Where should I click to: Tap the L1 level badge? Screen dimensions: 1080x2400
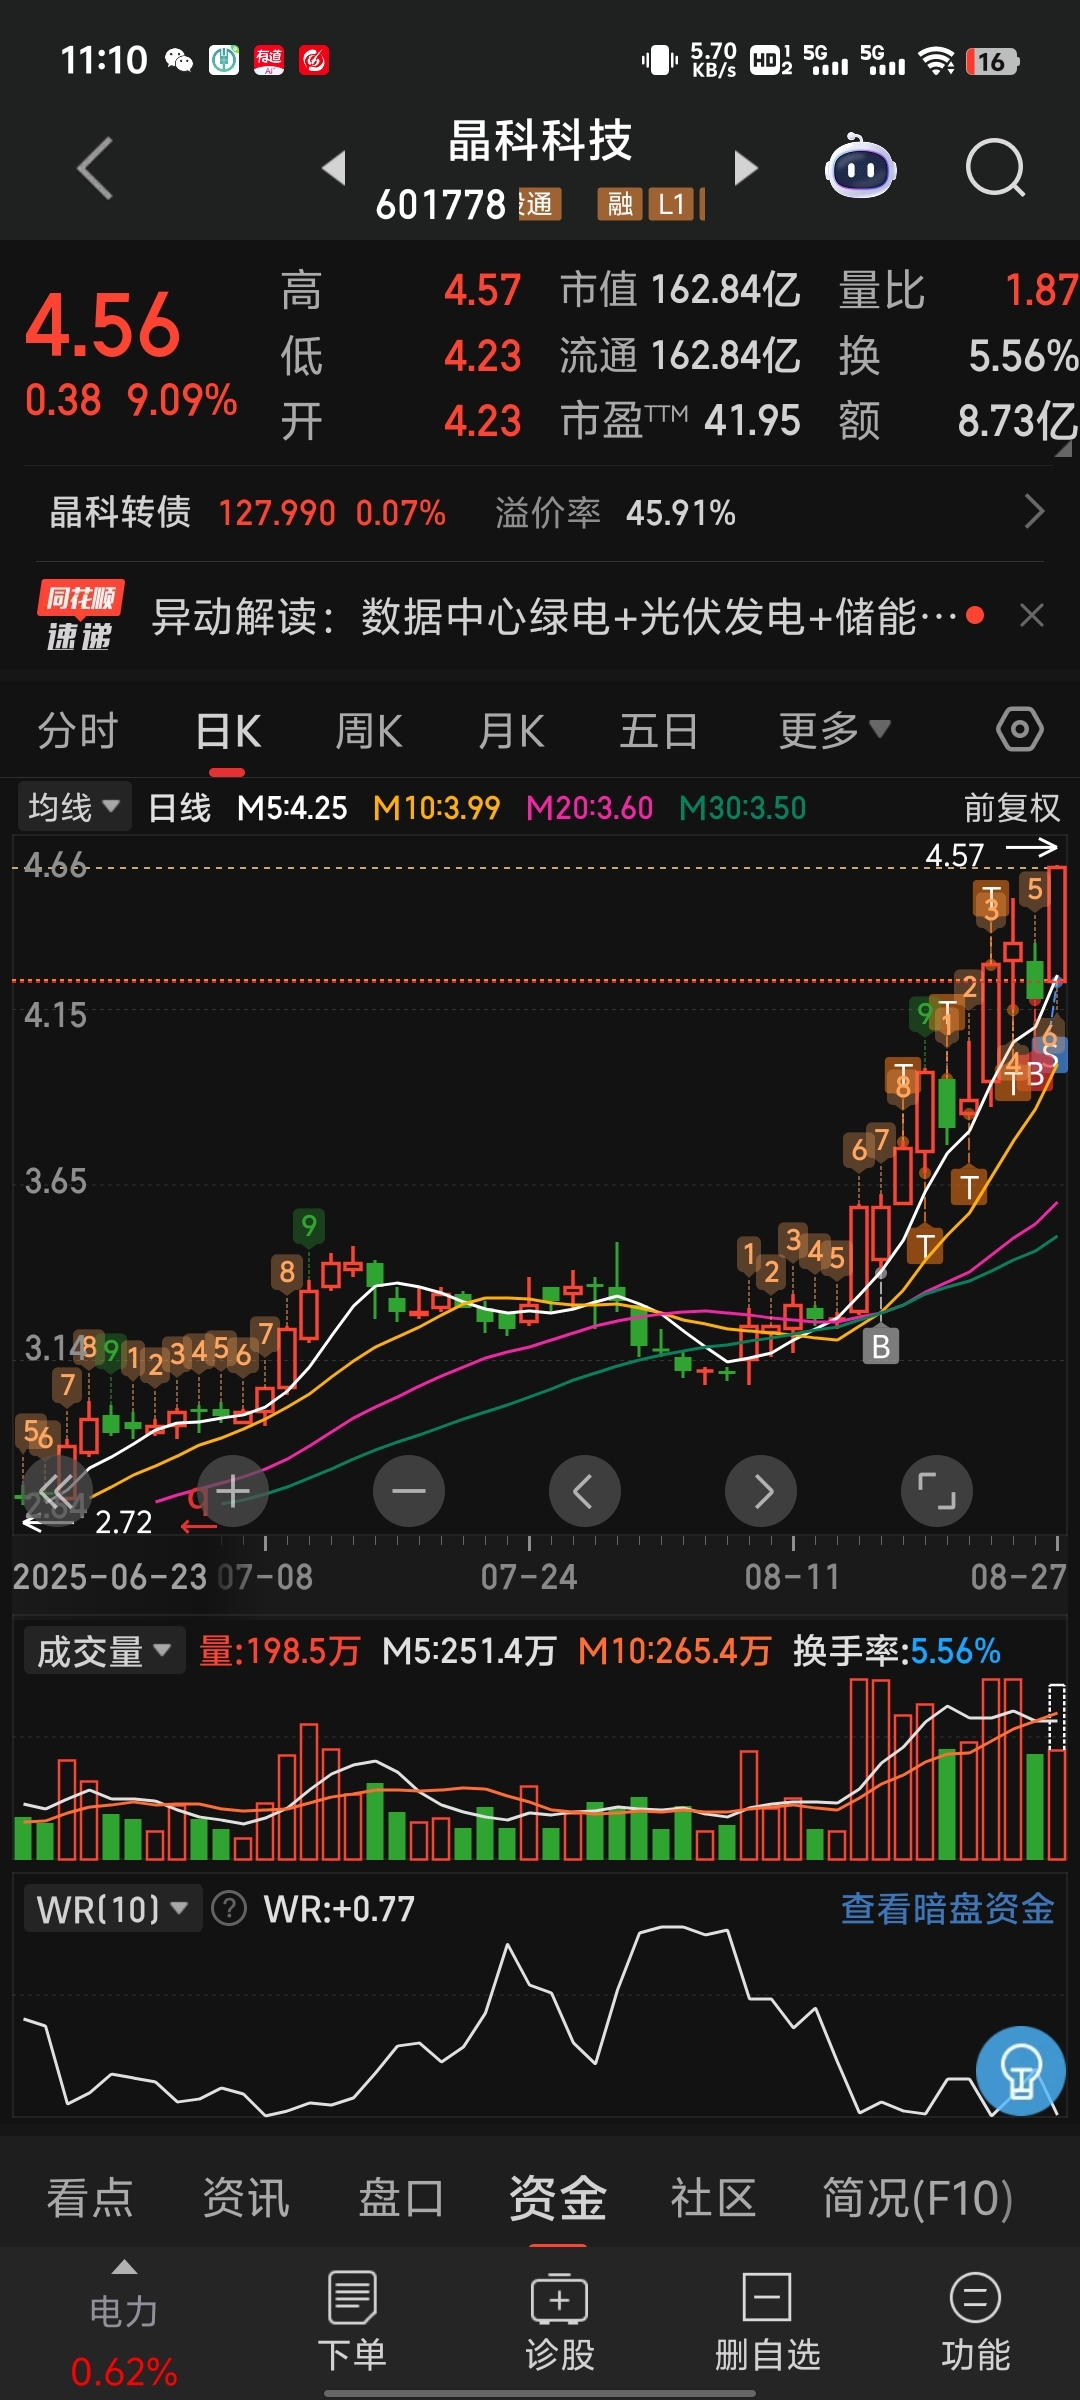click(671, 204)
